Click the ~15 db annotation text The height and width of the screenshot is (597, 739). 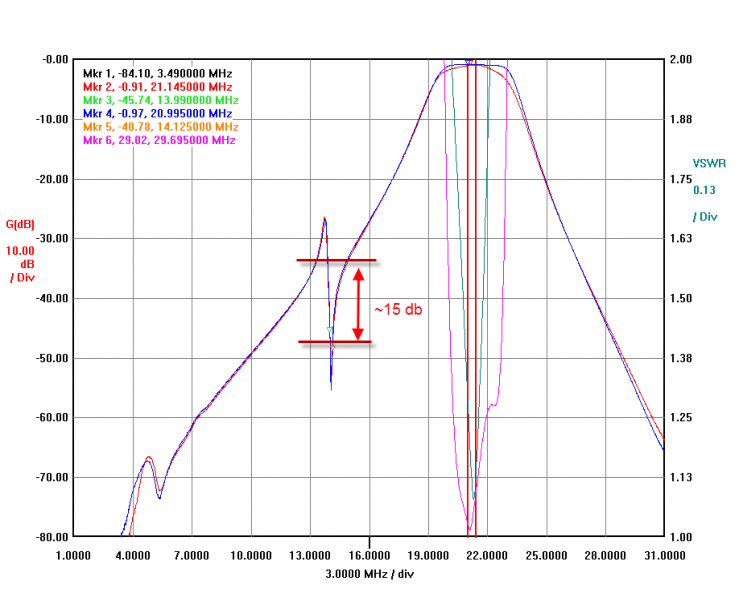398,310
